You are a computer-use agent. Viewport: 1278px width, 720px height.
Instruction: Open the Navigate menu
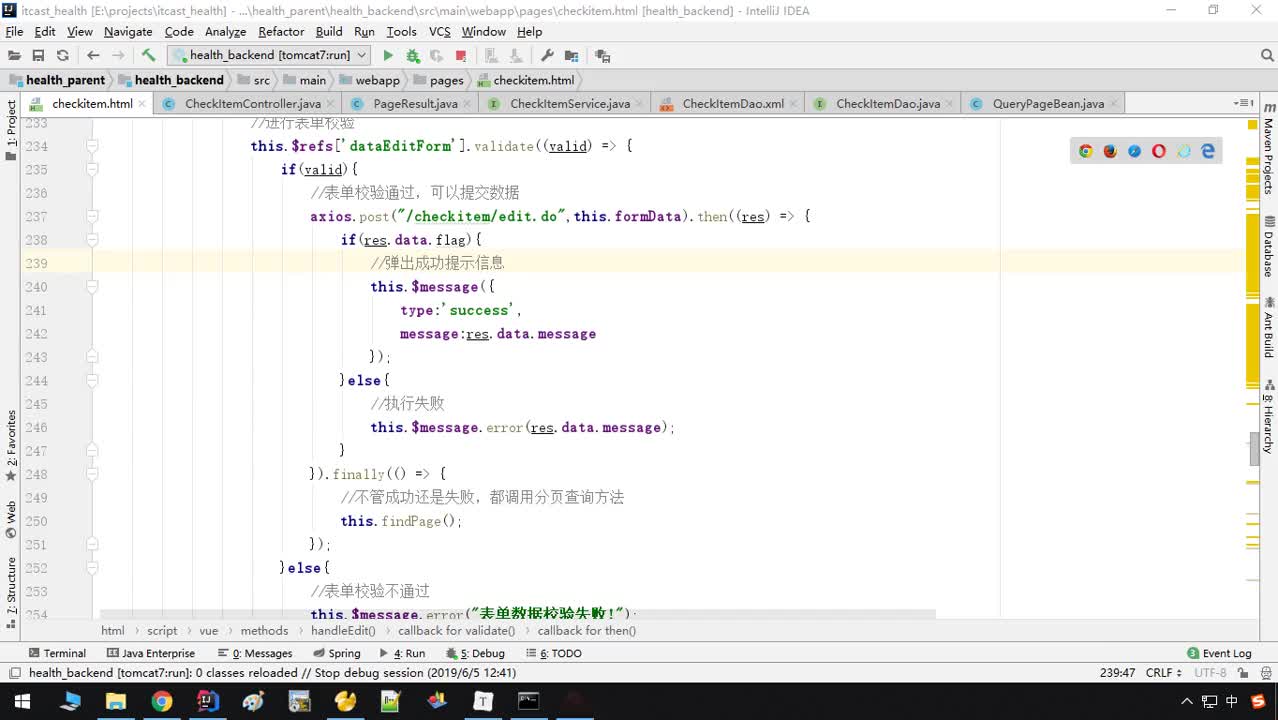click(x=128, y=32)
